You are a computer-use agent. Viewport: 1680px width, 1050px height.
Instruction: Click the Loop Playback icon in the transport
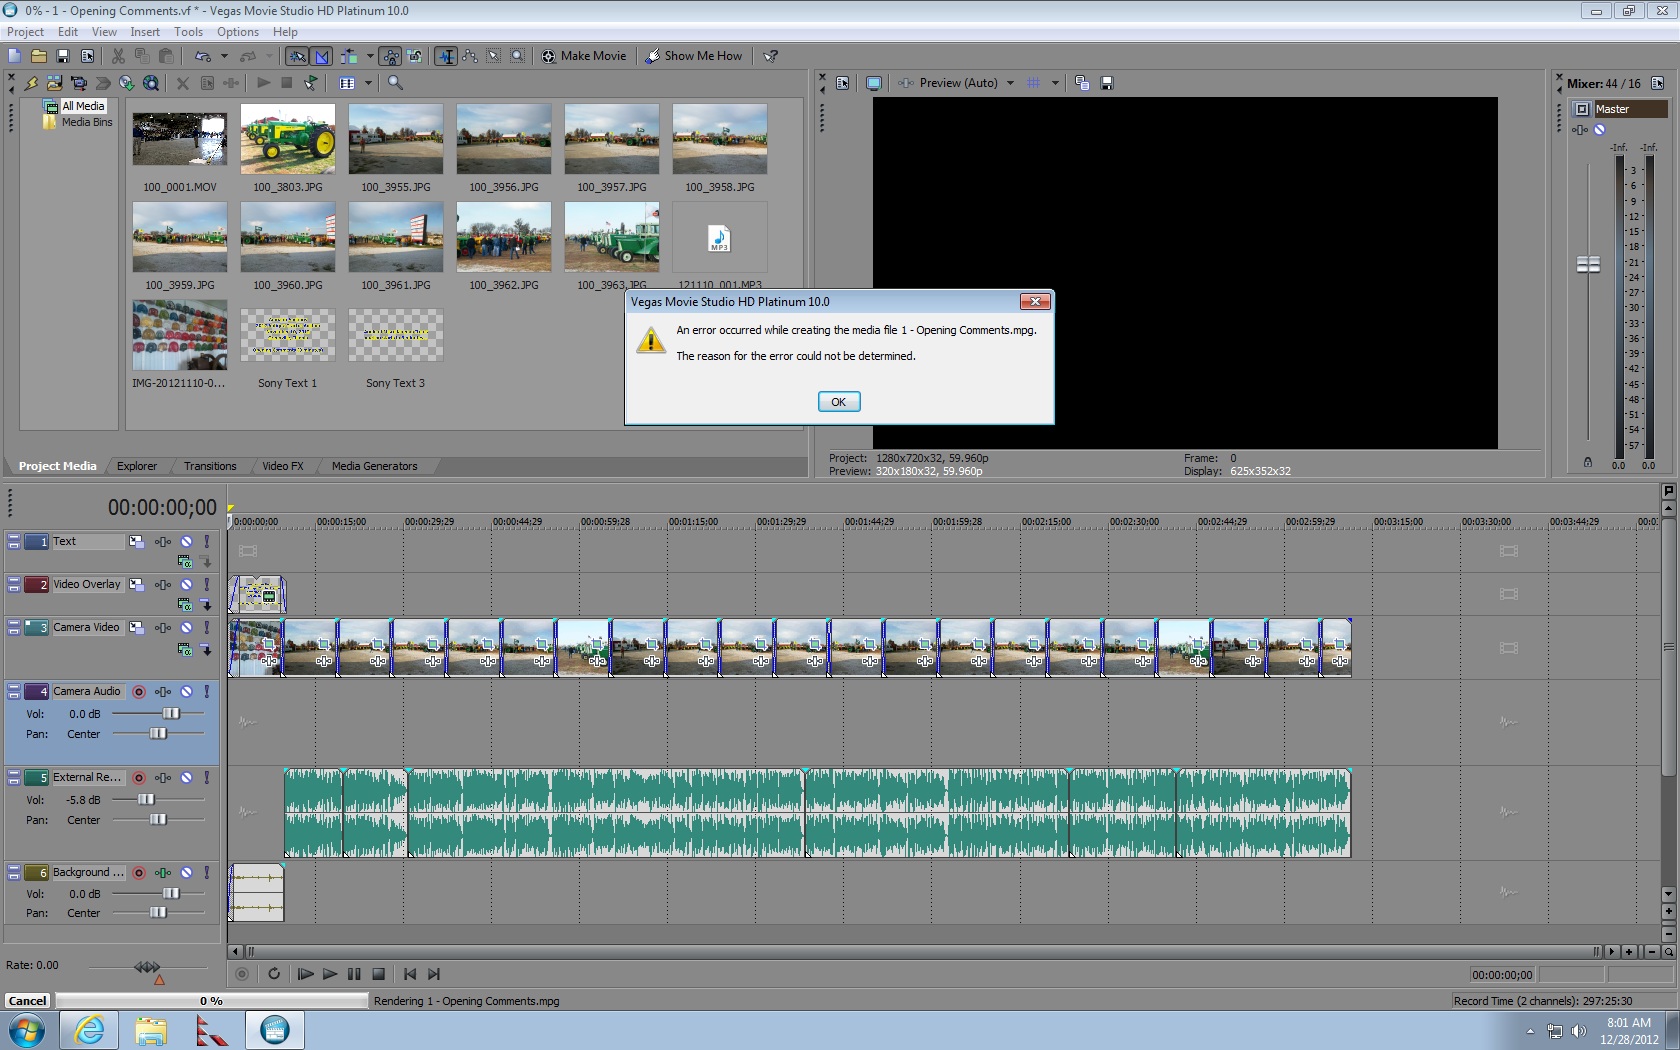pos(274,974)
